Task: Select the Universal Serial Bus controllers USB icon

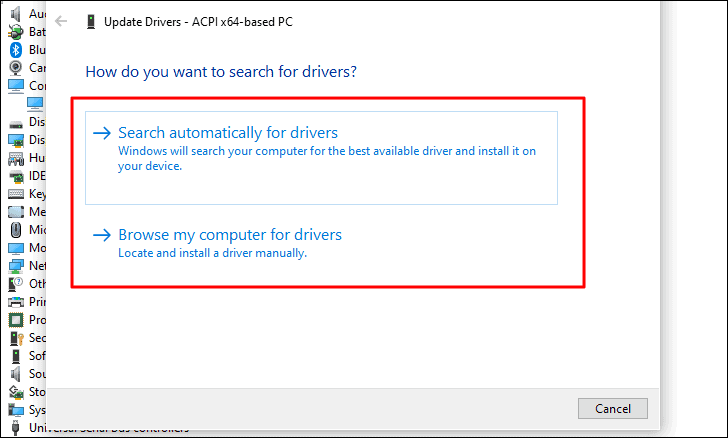Action: click(15, 428)
